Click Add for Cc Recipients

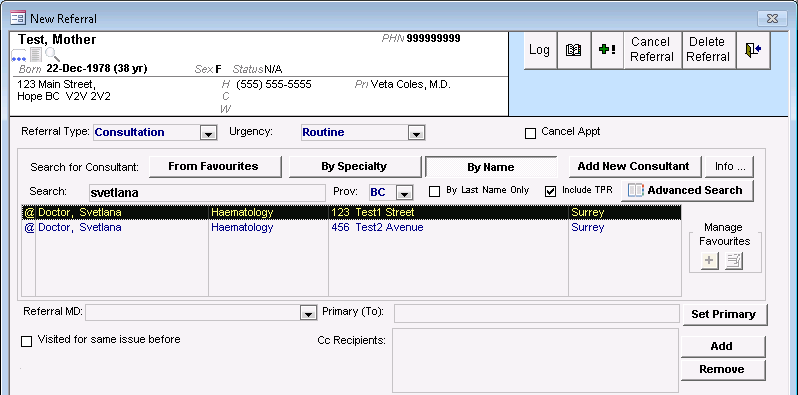click(723, 346)
